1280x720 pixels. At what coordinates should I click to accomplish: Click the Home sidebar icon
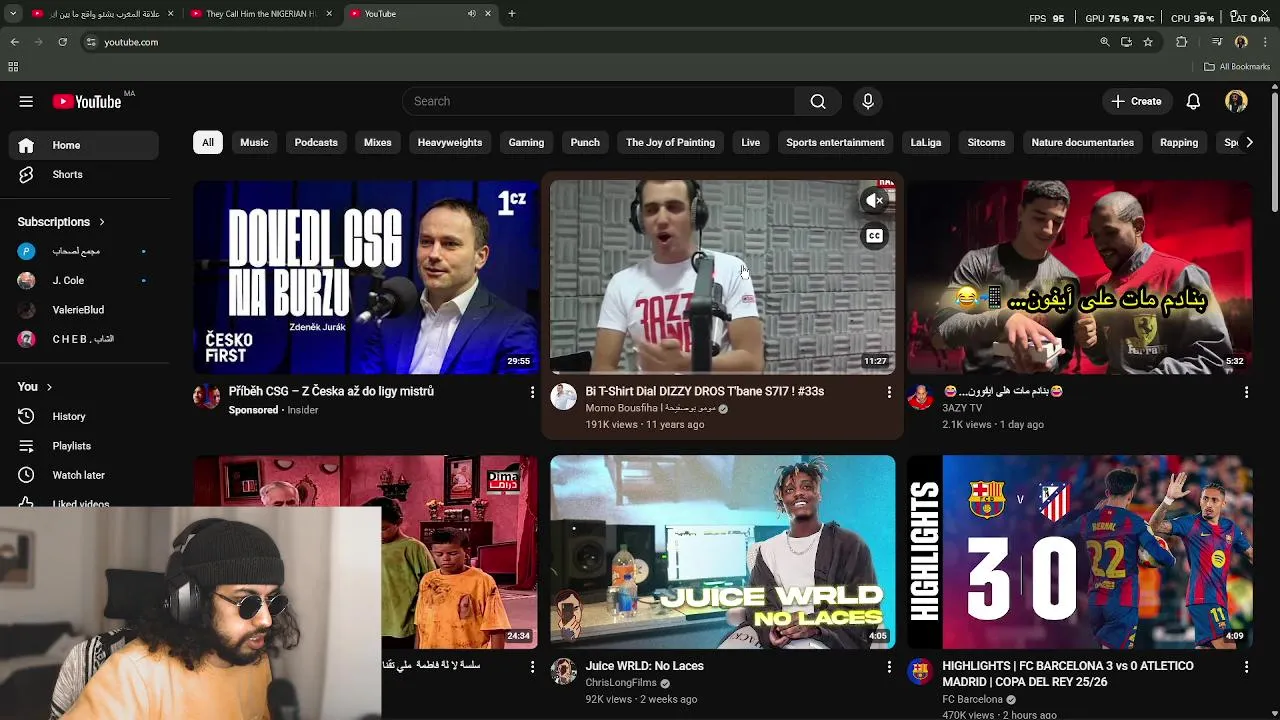pos(26,145)
